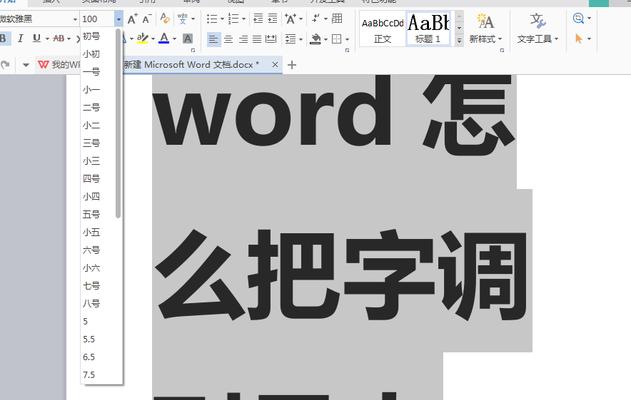Select 正文 style
631x400 pixels.
(x=382, y=29)
